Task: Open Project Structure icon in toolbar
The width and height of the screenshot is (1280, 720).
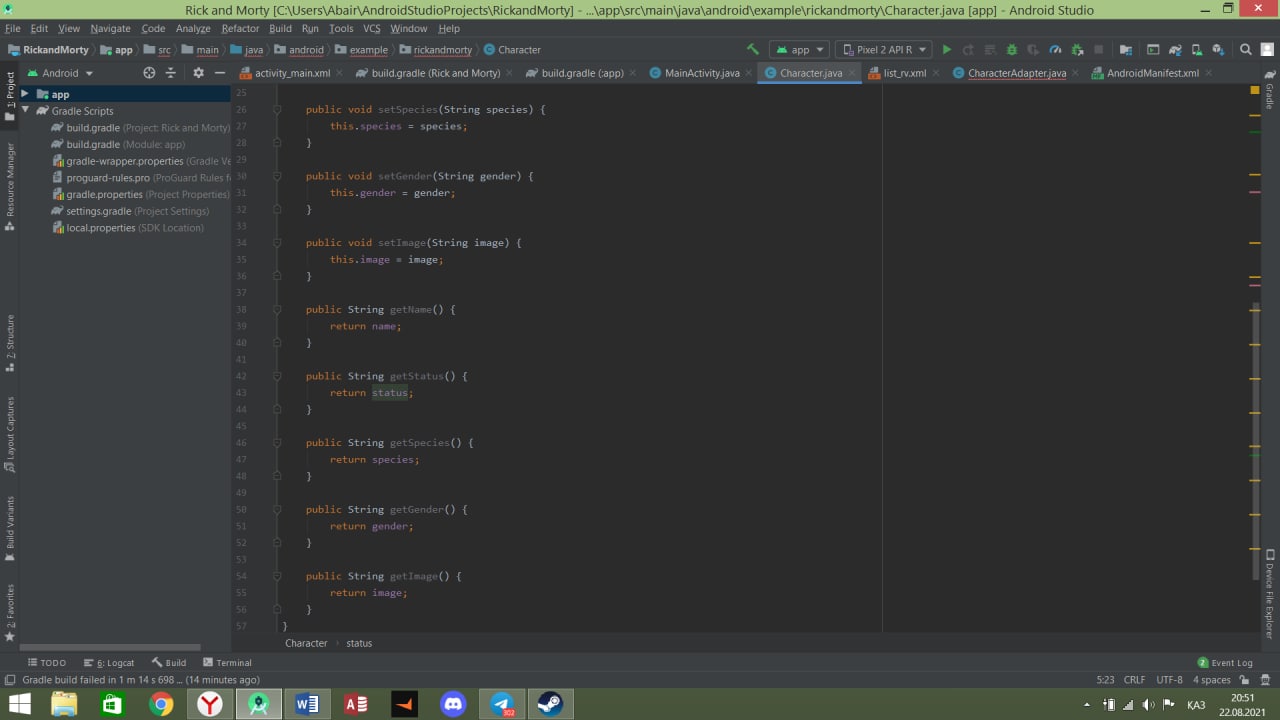Action: coord(1125,49)
